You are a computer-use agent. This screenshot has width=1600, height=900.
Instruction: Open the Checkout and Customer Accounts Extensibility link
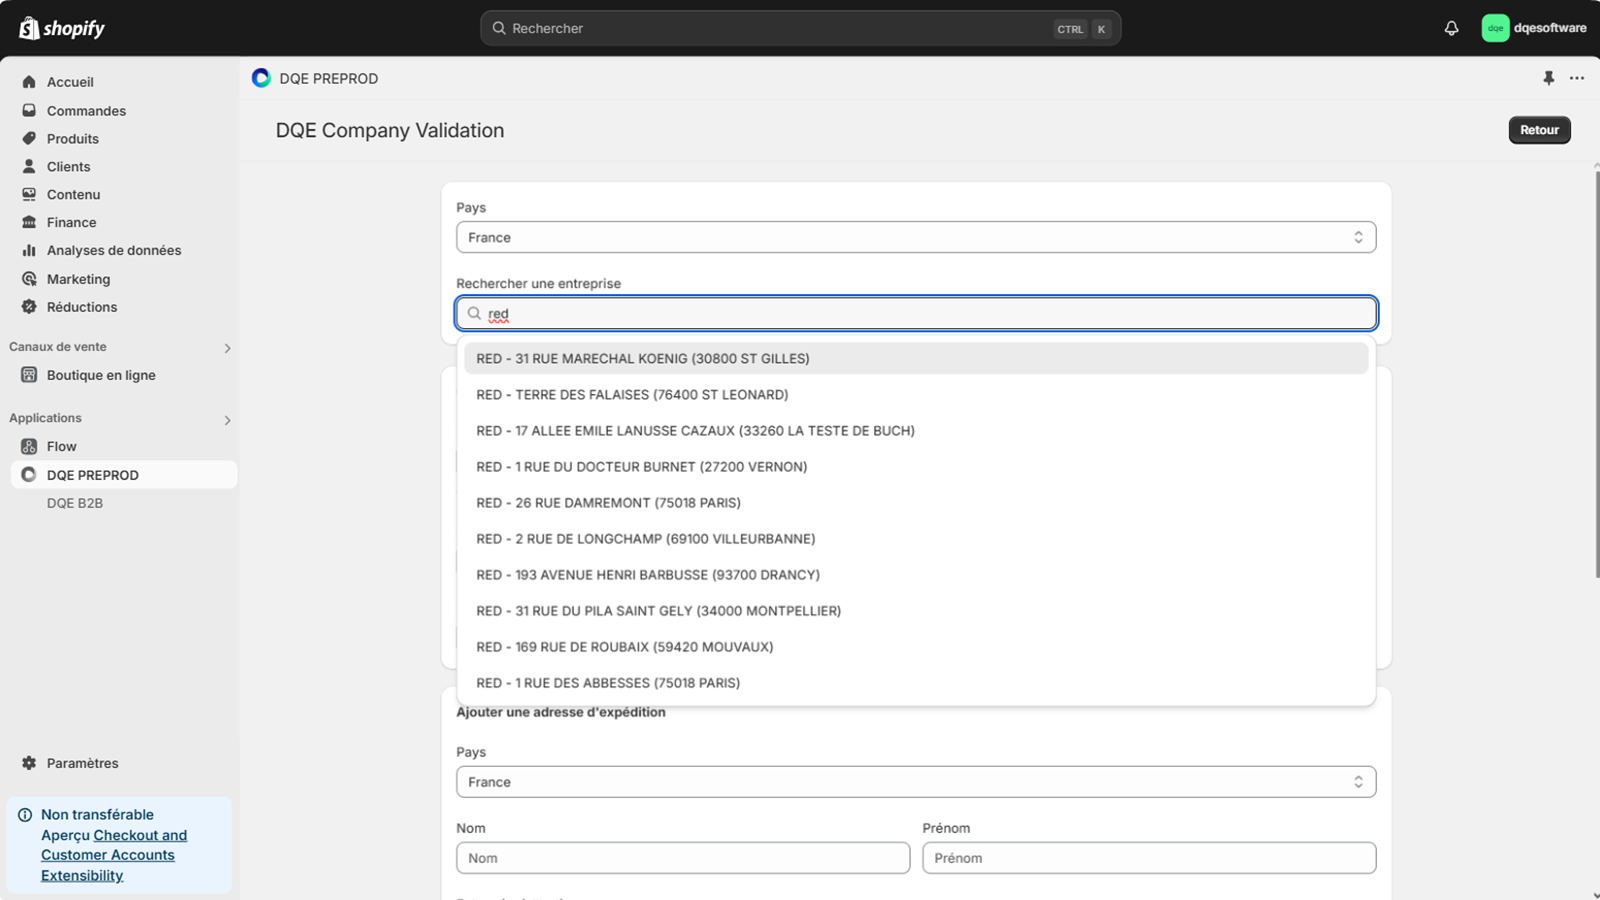[114, 855]
